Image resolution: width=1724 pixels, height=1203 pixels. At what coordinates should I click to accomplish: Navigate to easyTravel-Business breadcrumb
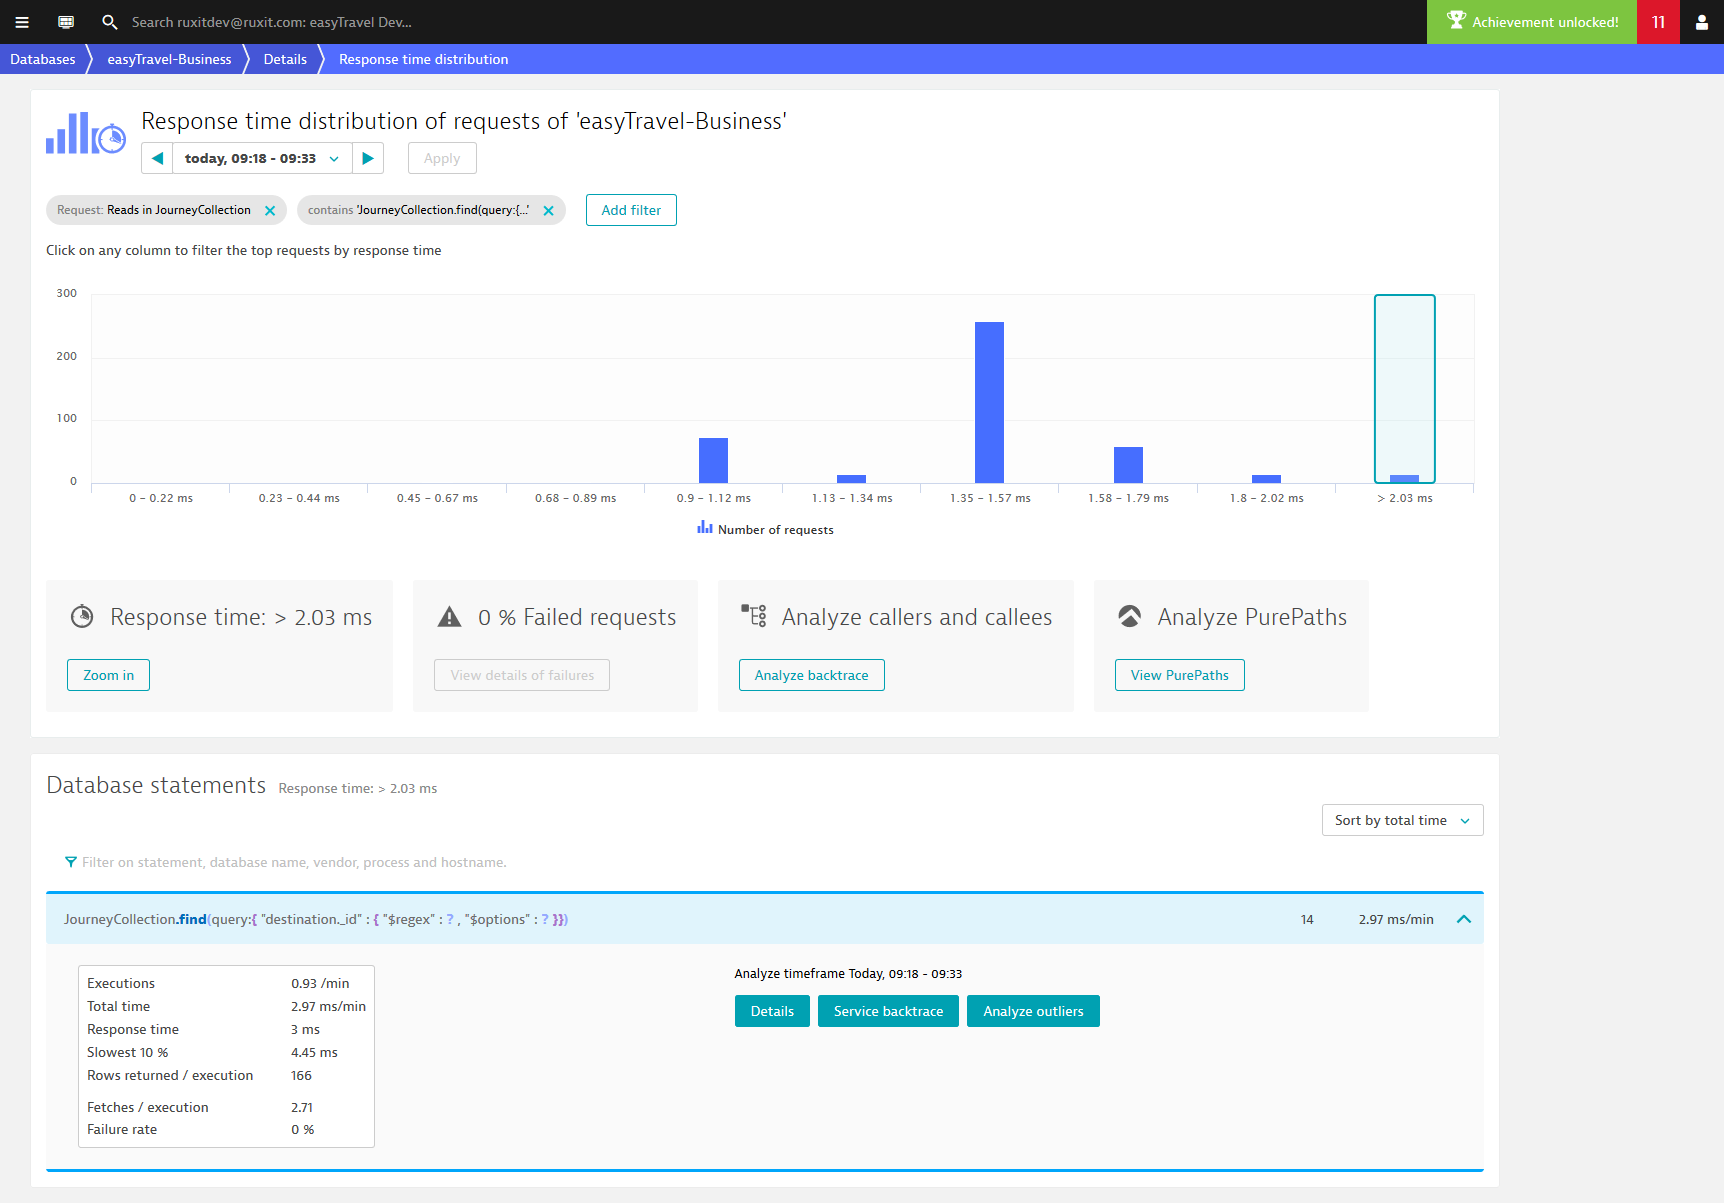[x=169, y=59]
